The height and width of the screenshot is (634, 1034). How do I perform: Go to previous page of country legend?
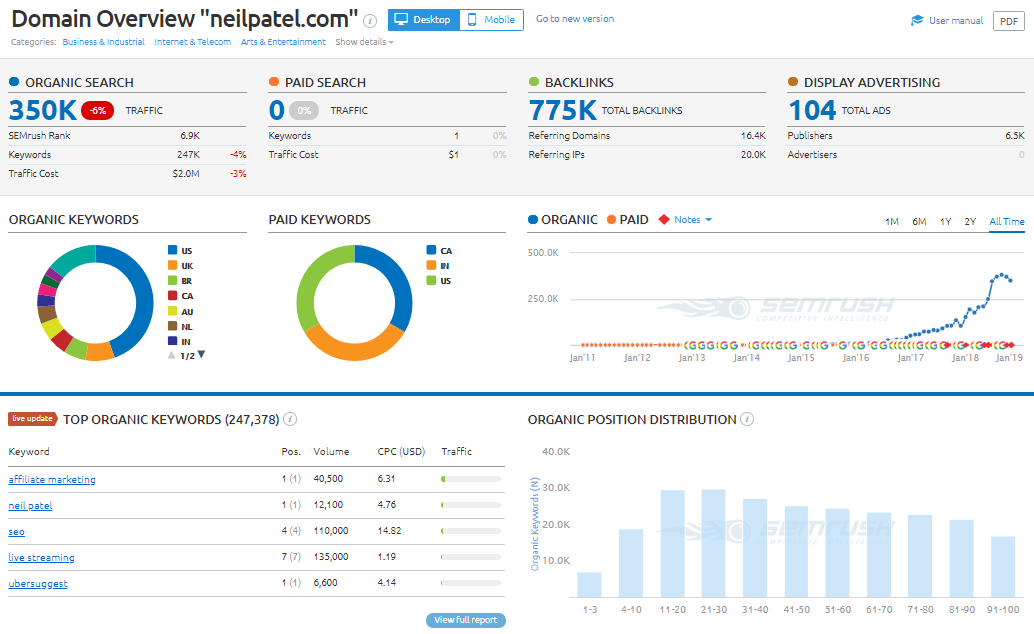[171, 355]
